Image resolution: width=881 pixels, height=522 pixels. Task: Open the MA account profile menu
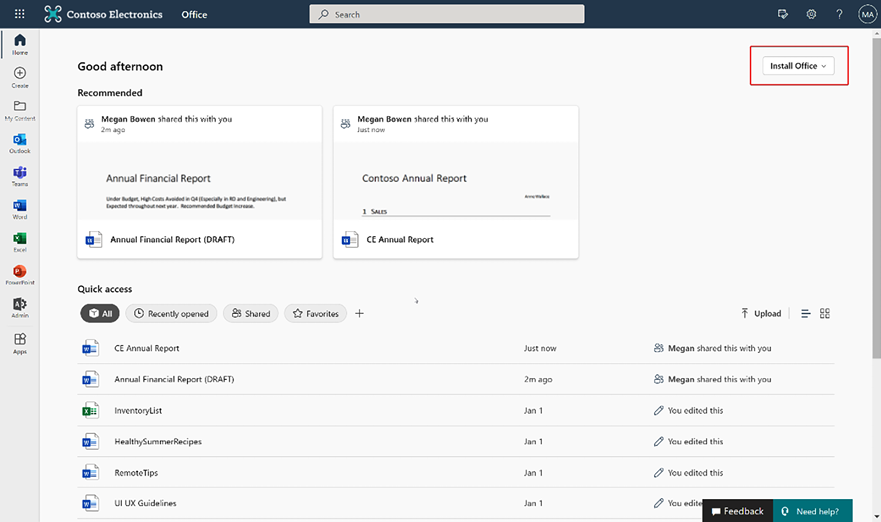(868, 14)
